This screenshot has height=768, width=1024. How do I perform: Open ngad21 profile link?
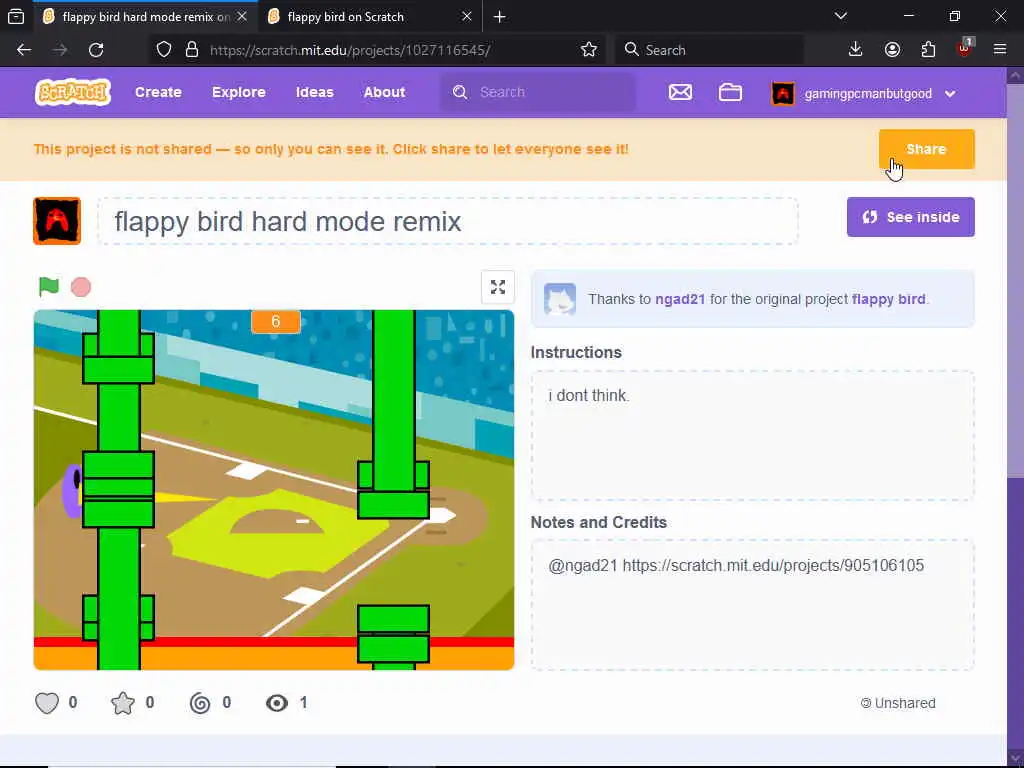pyautogui.click(x=680, y=299)
